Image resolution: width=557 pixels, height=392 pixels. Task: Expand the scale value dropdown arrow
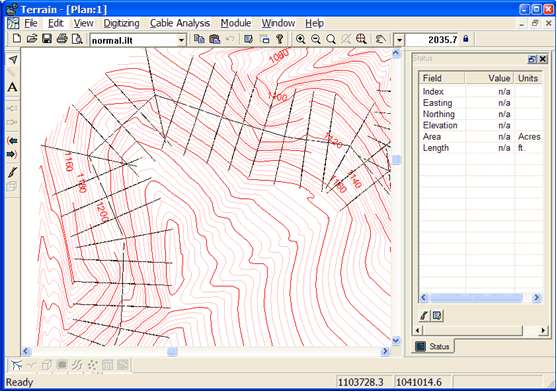(399, 40)
